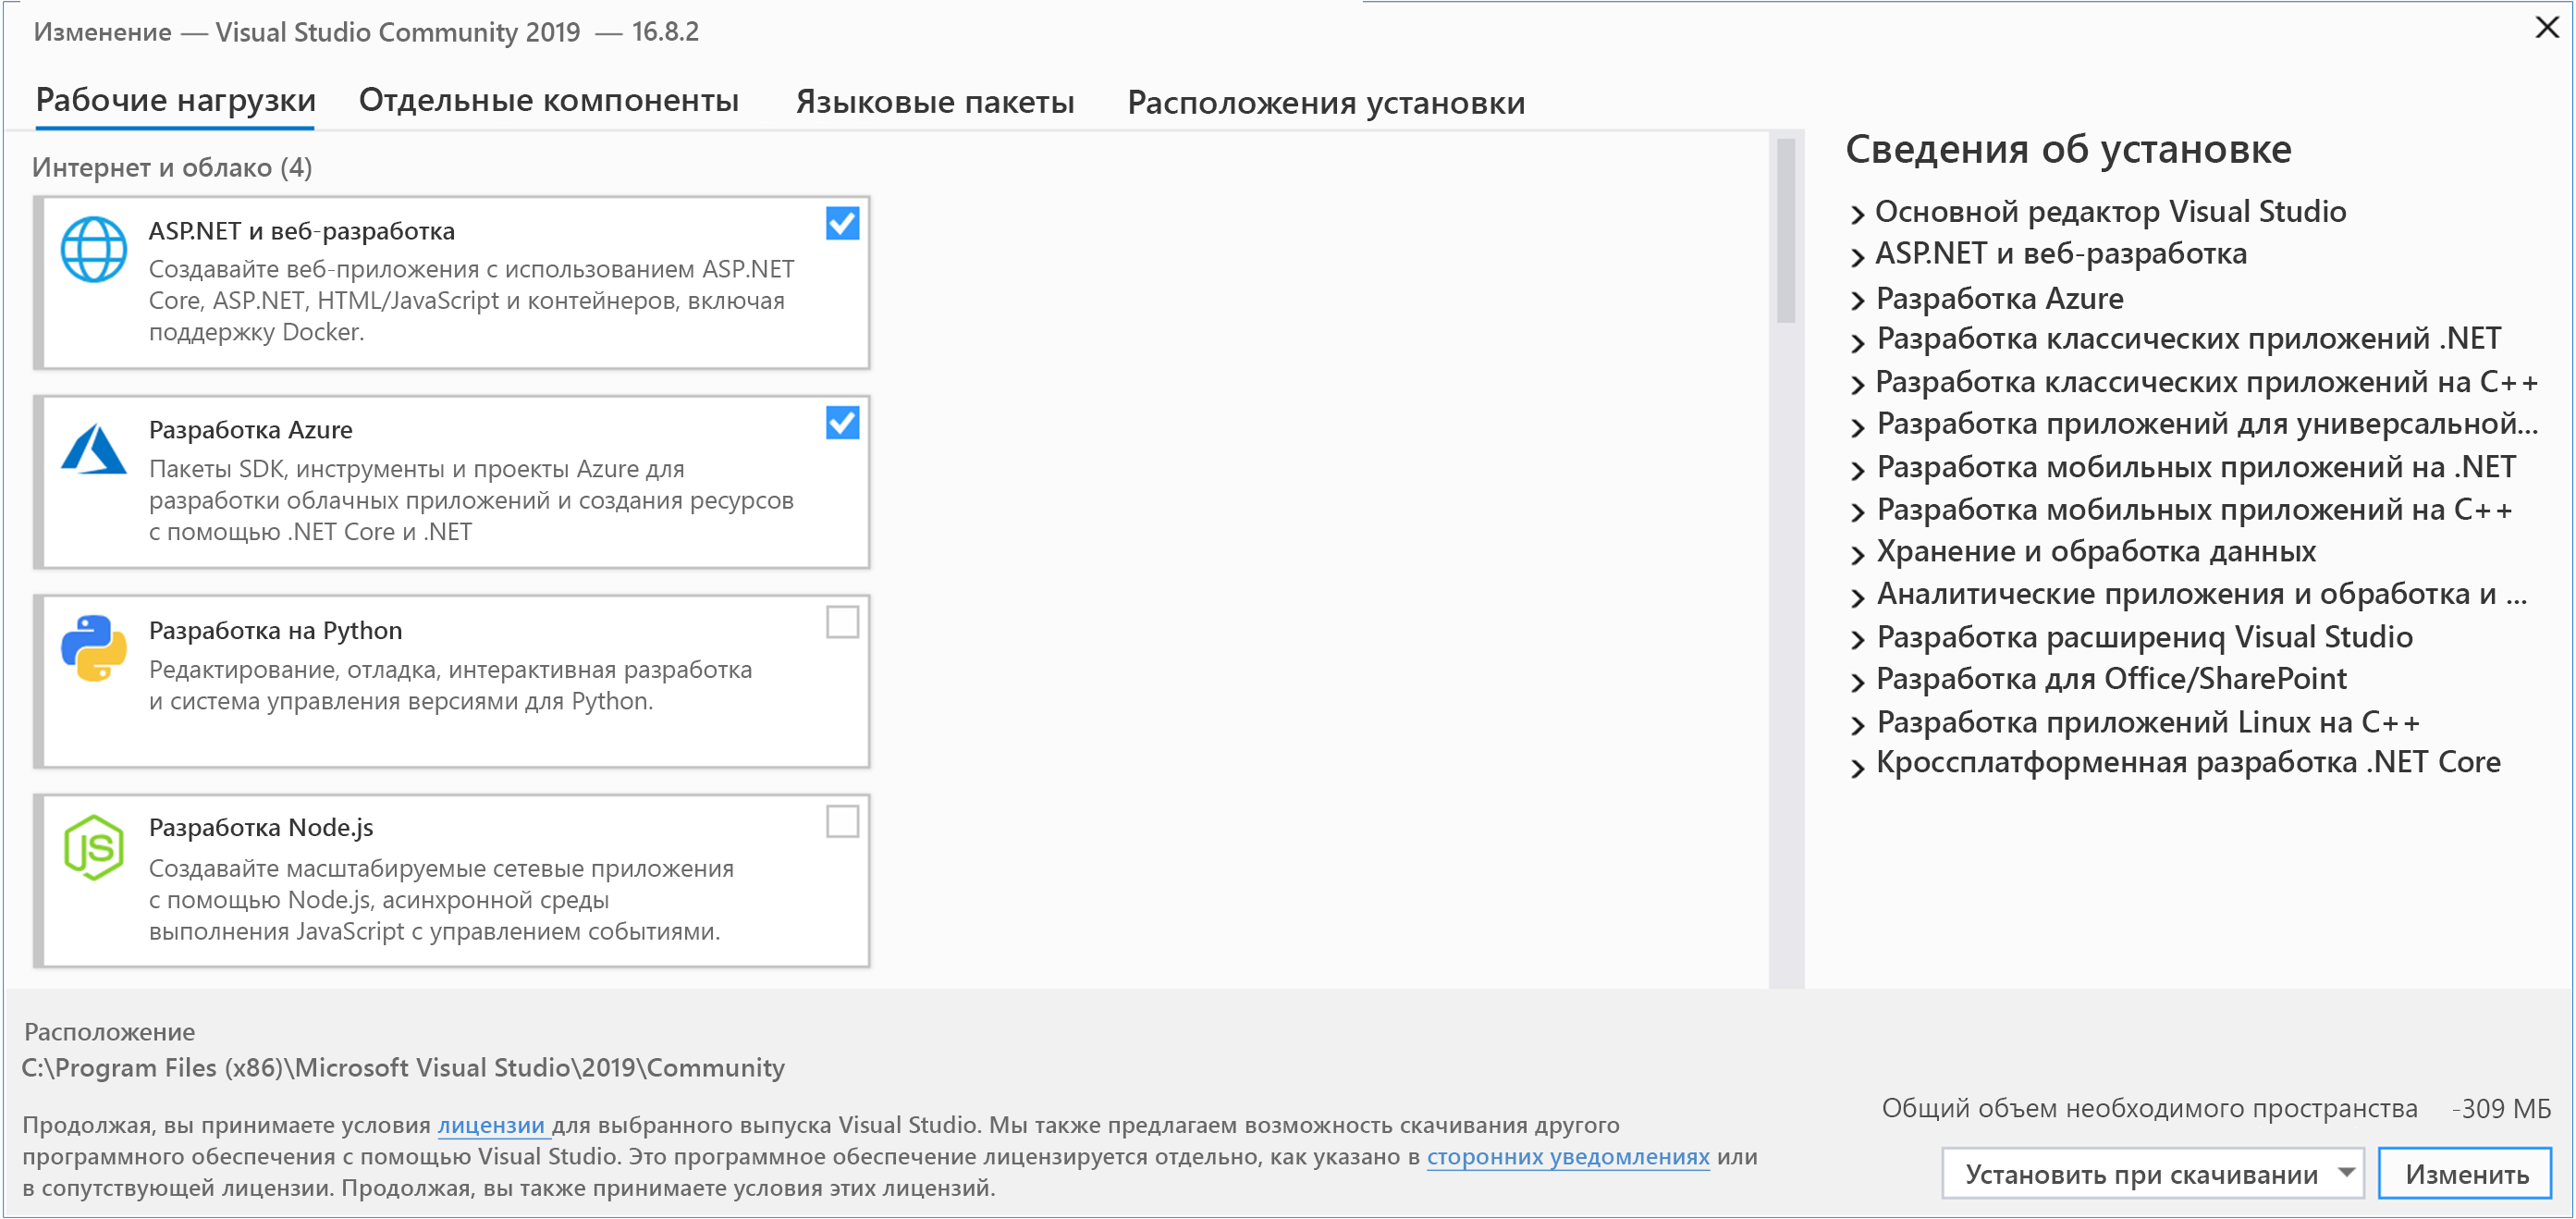Click the Python logo icon
Viewport: 2576px width, 1219px height.
click(x=94, y=648)
